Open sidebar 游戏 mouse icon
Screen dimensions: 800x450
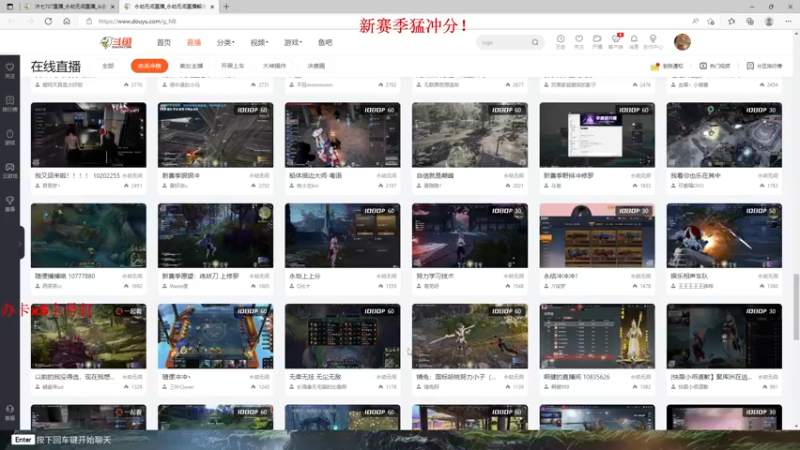10,137
